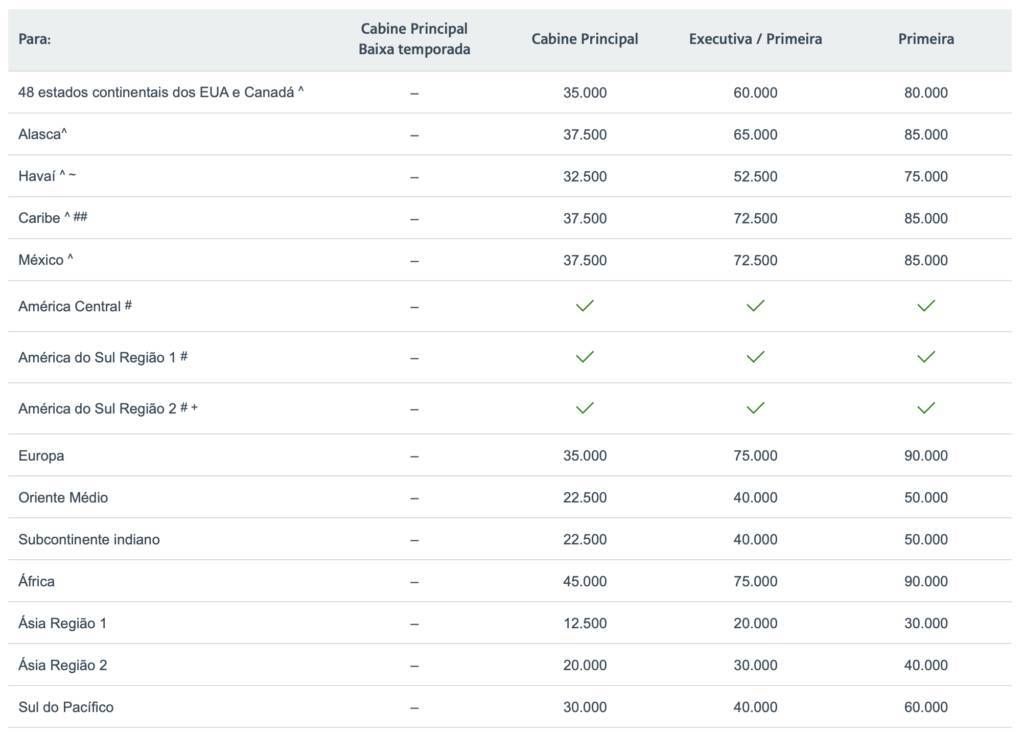This screenshot has width=1024, height=732.
Task: Click the checkmark for América Central under Cabine Principal
Action: [584, 306]
